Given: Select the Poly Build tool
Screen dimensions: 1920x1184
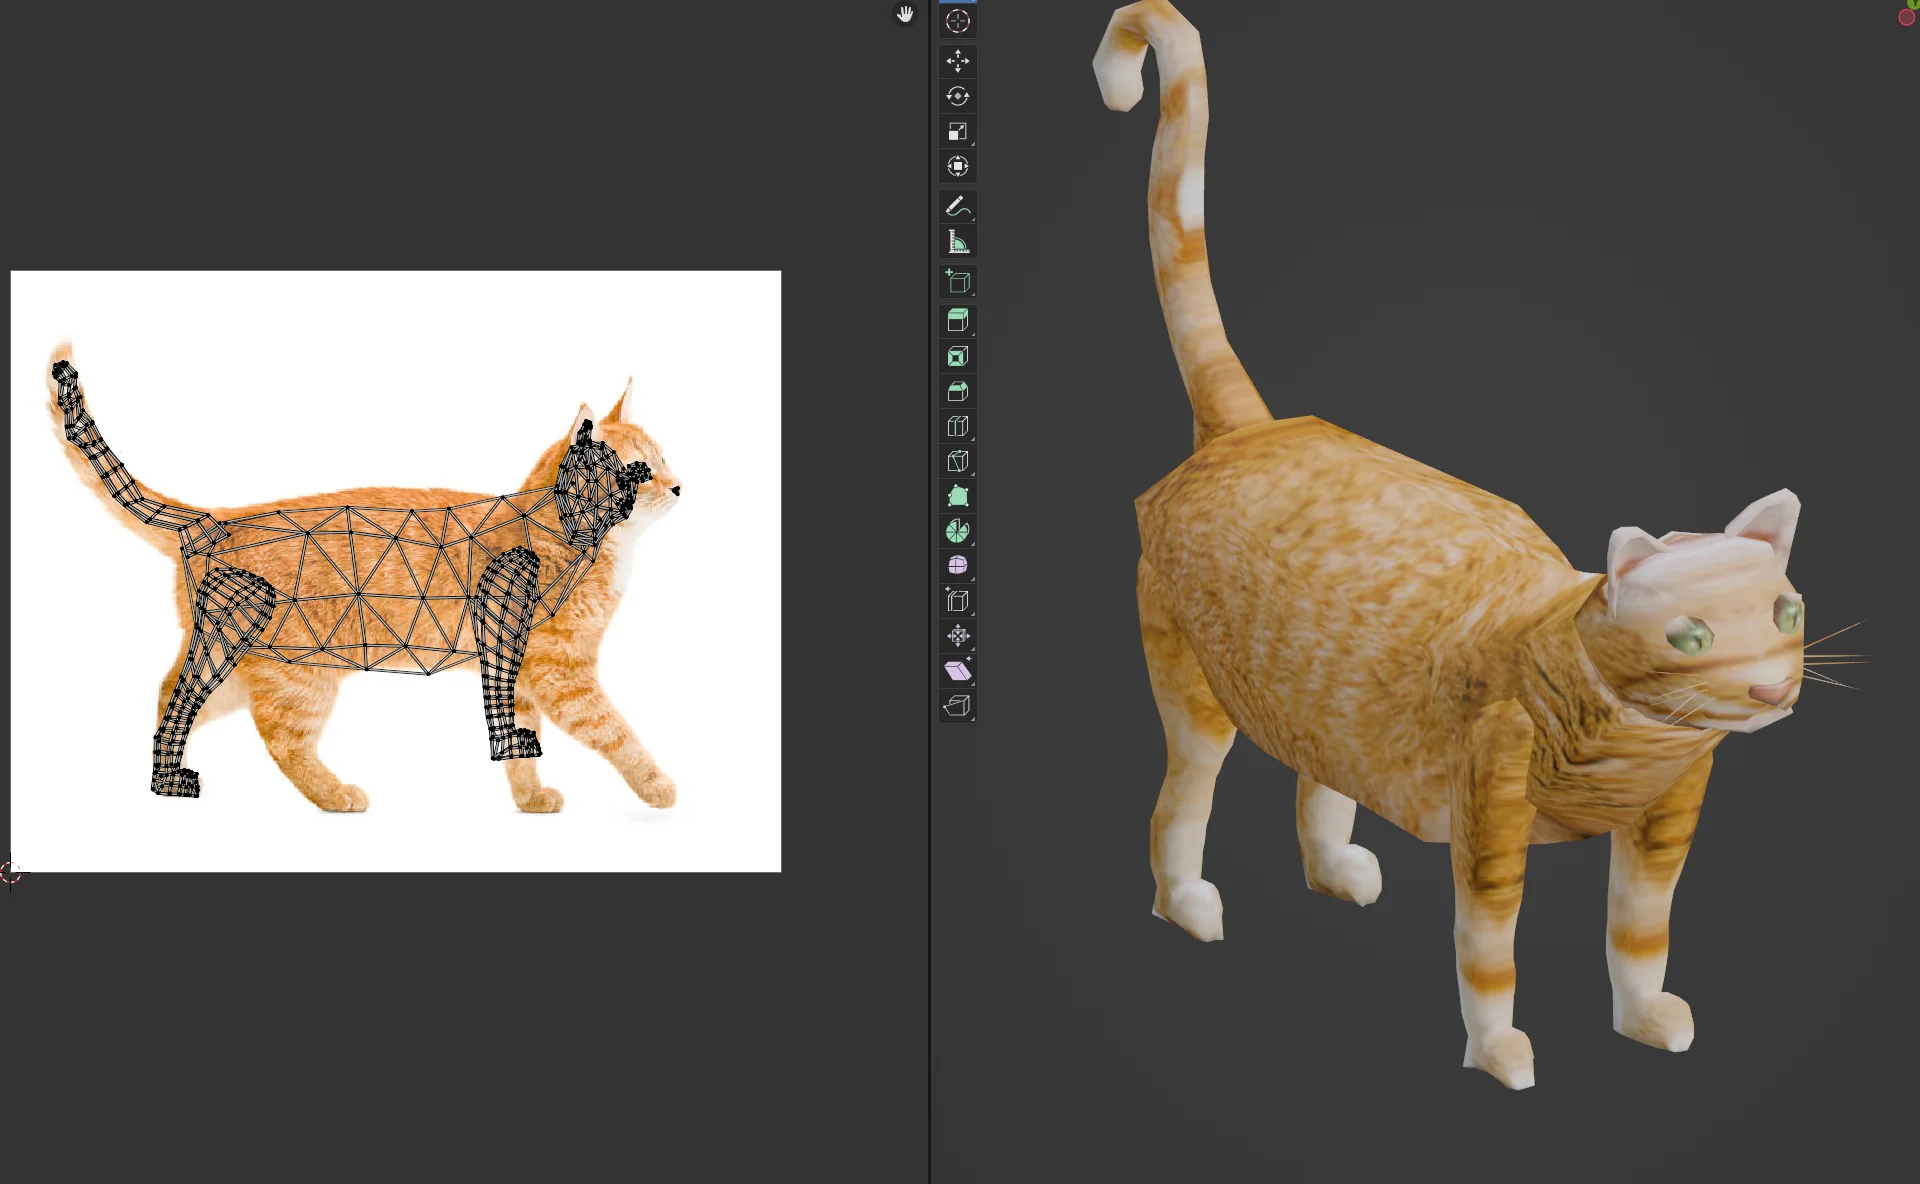Looking at the screenshot, I should click(x=957, y=496).
